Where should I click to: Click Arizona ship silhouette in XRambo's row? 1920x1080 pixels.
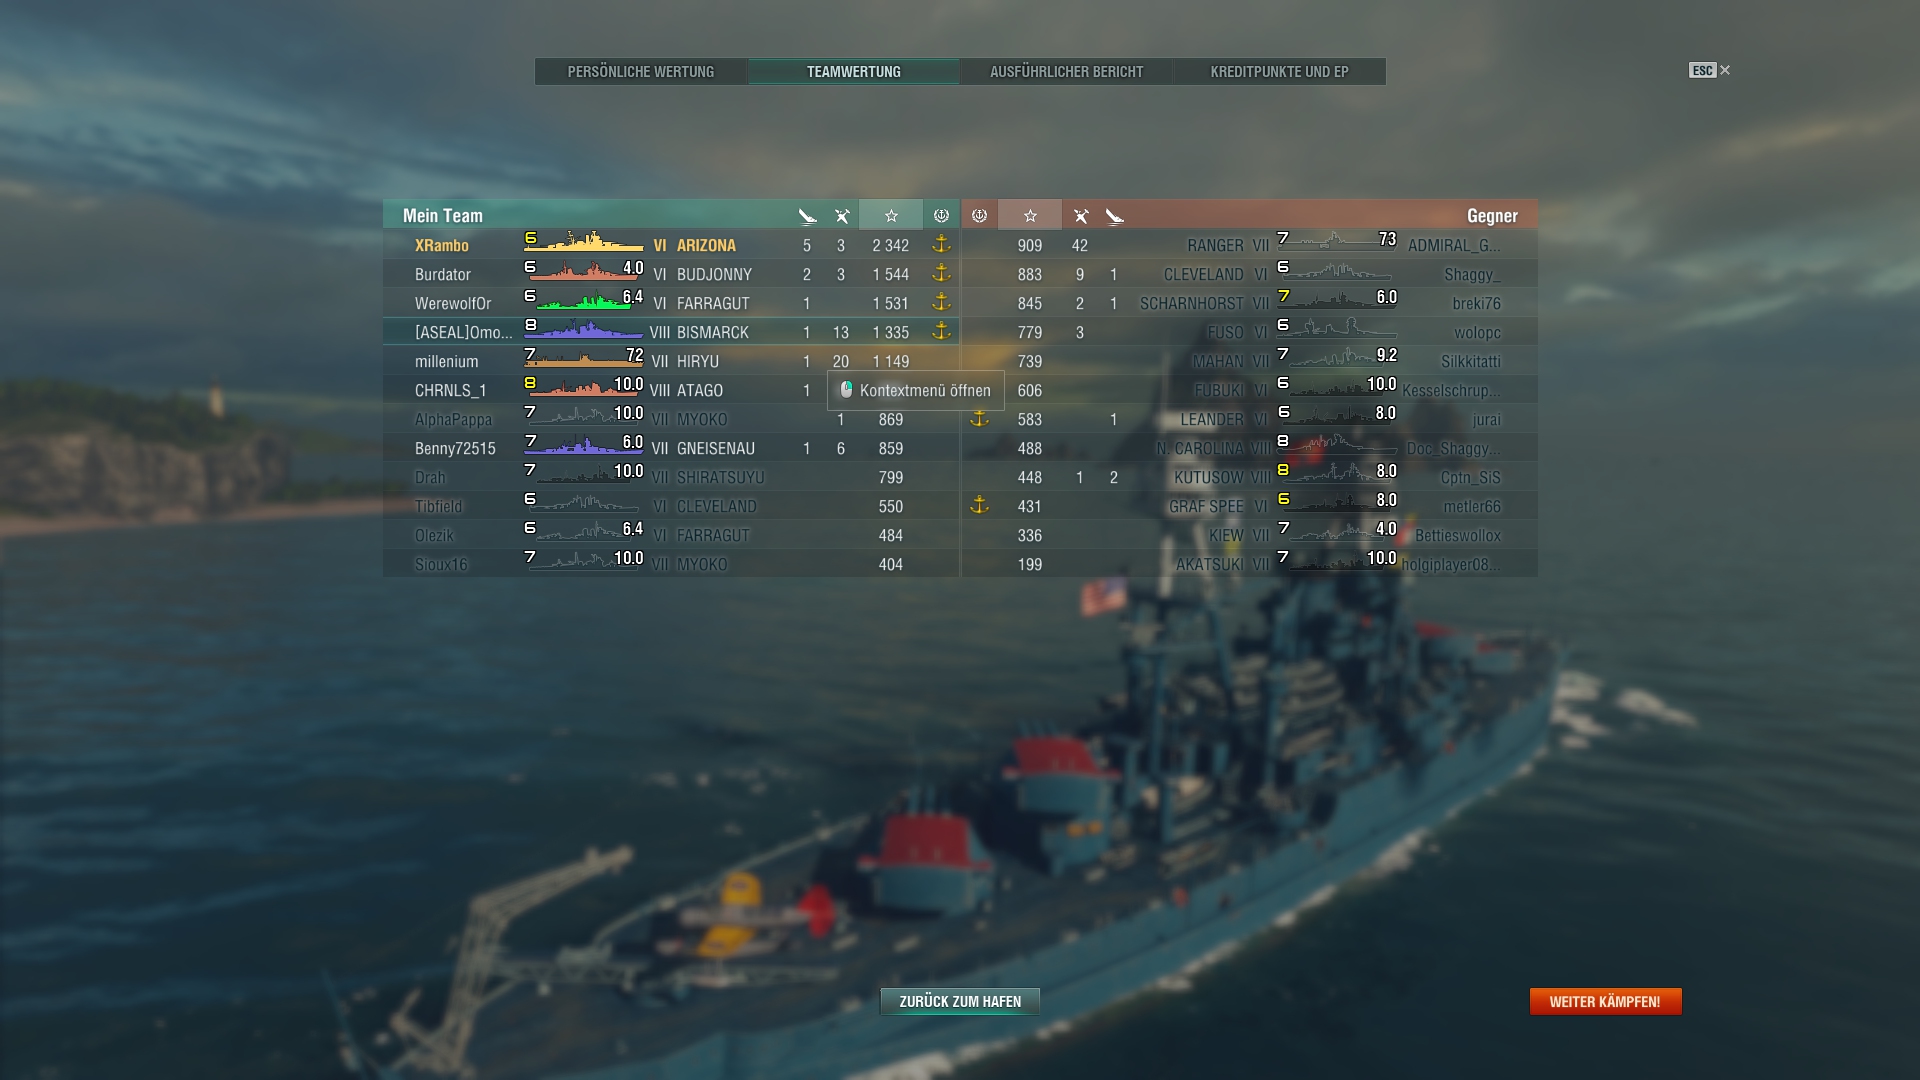584,243
